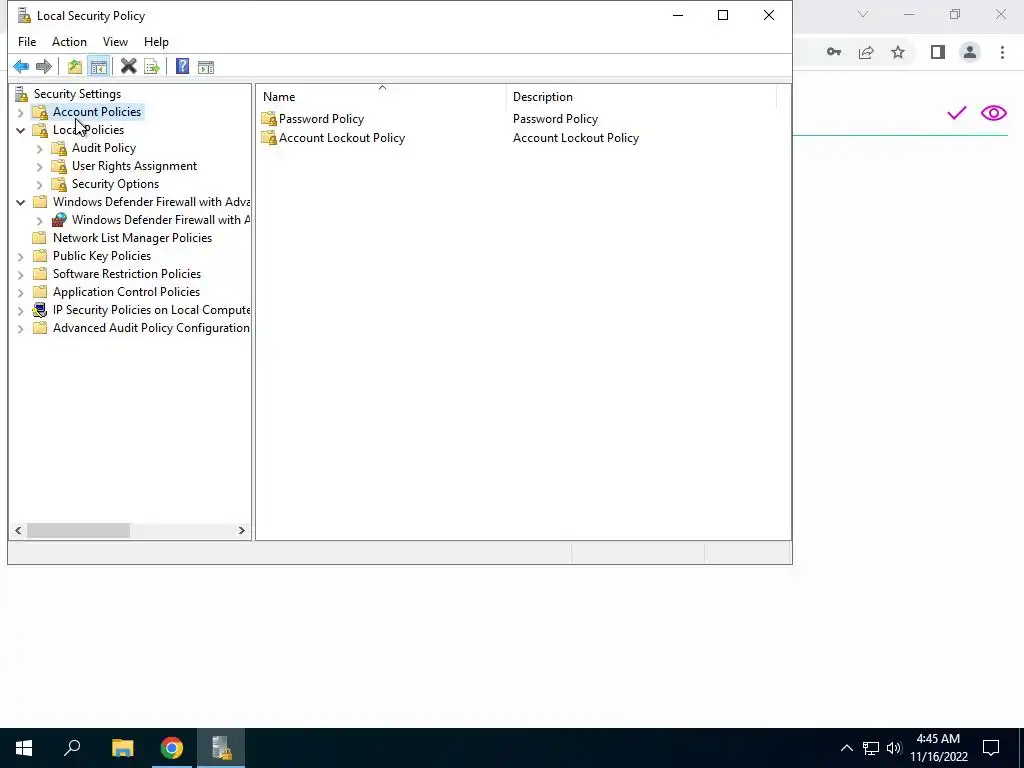Click the Password Policy description cell
This screenshot has height=768, width=1024.
pyautogui.click(x=555, y=119)
